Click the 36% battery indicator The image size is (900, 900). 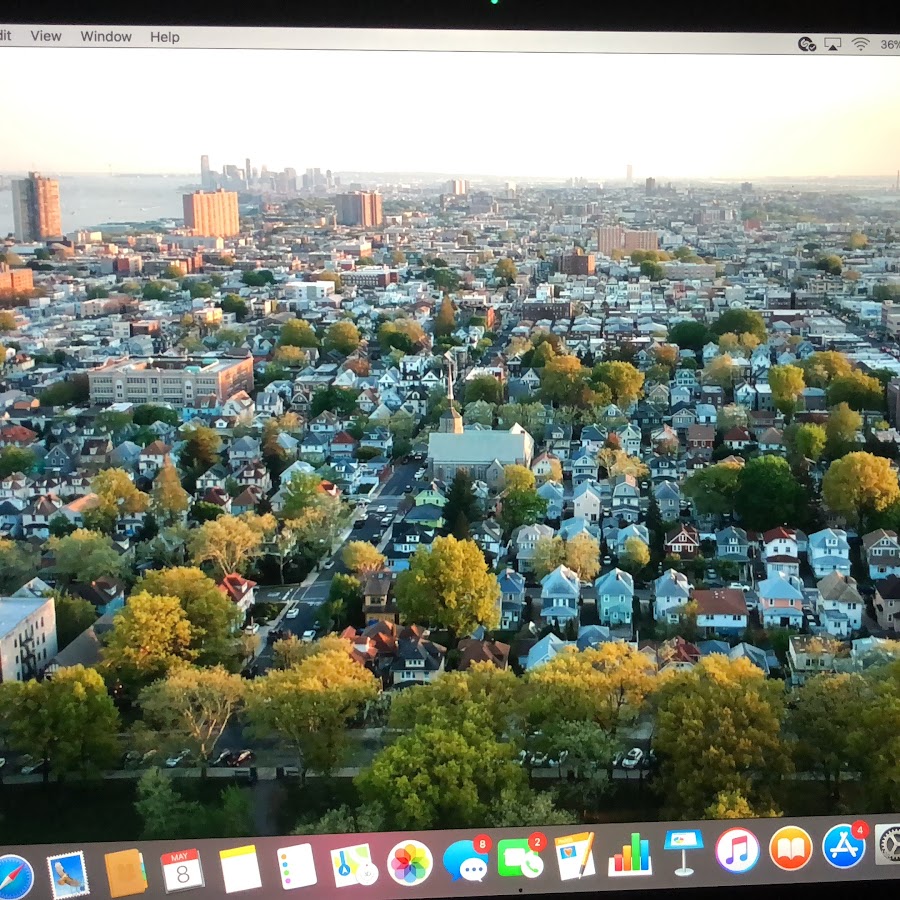(890, 45)
